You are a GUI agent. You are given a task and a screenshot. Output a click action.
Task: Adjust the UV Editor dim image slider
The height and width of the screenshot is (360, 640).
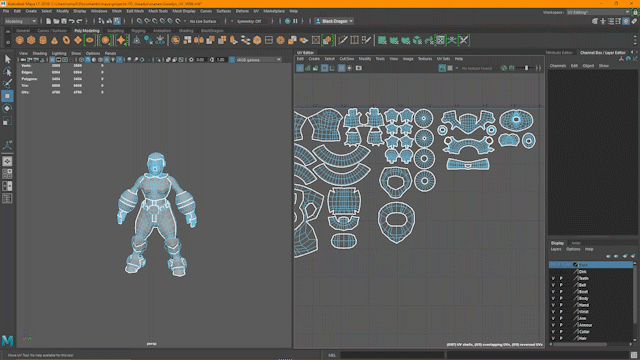(527, 68)
